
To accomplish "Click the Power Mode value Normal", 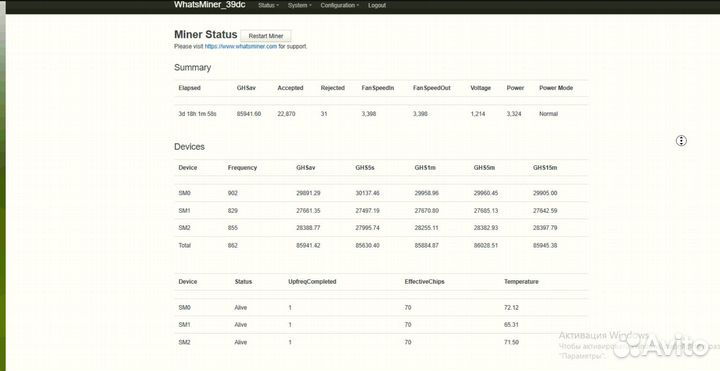I will 548,114.
